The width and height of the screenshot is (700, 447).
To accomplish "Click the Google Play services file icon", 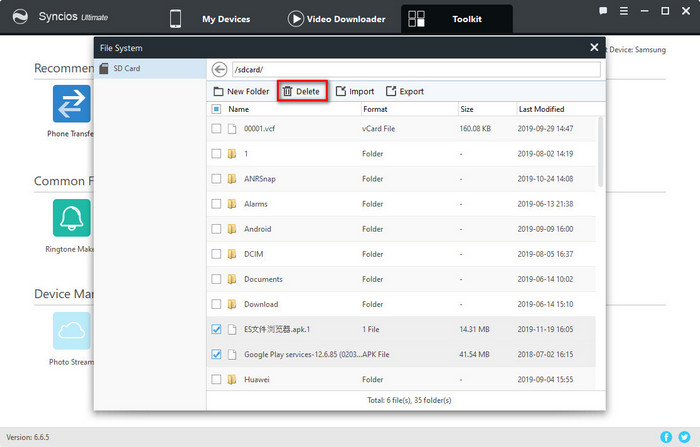I will click(x=232, y=355).
